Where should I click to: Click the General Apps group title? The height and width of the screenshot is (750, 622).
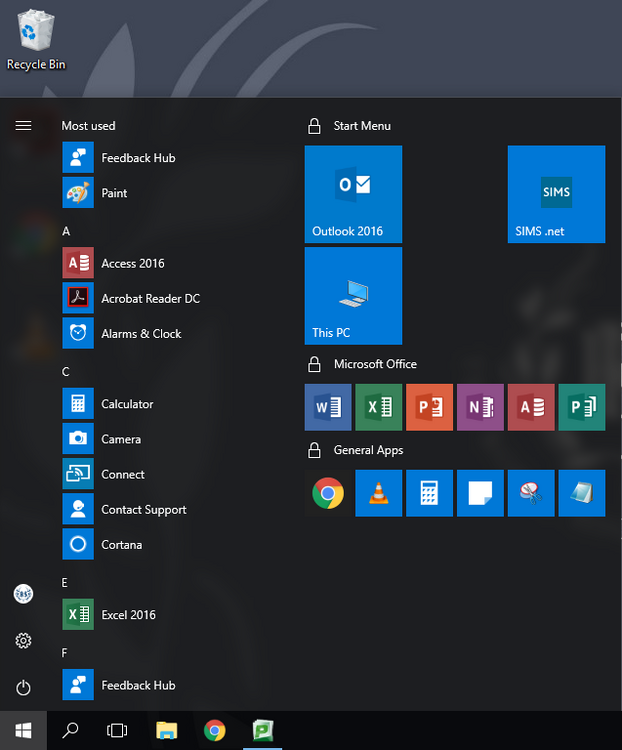tap(368, 450)
